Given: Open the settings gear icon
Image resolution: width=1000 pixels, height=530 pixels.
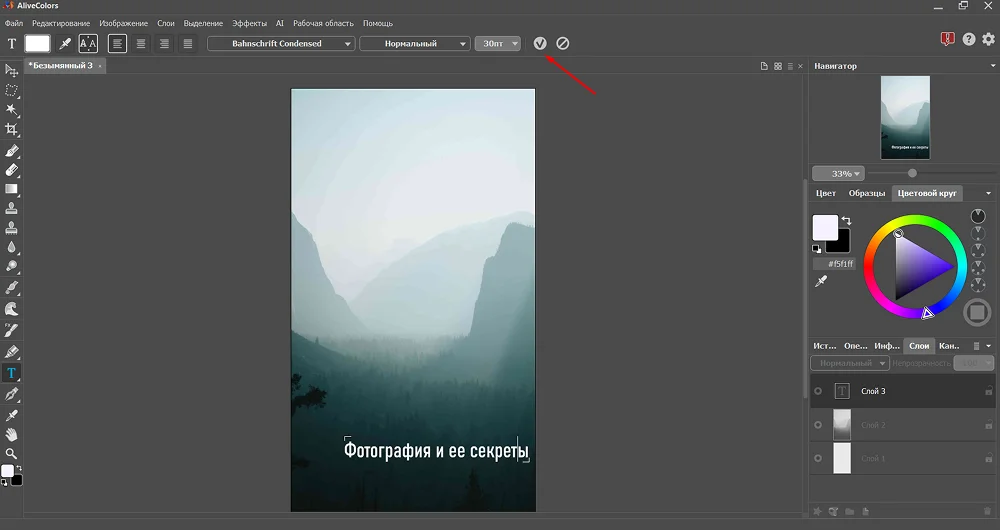Looking at the screenshot, I should click(x=989, y=39).
